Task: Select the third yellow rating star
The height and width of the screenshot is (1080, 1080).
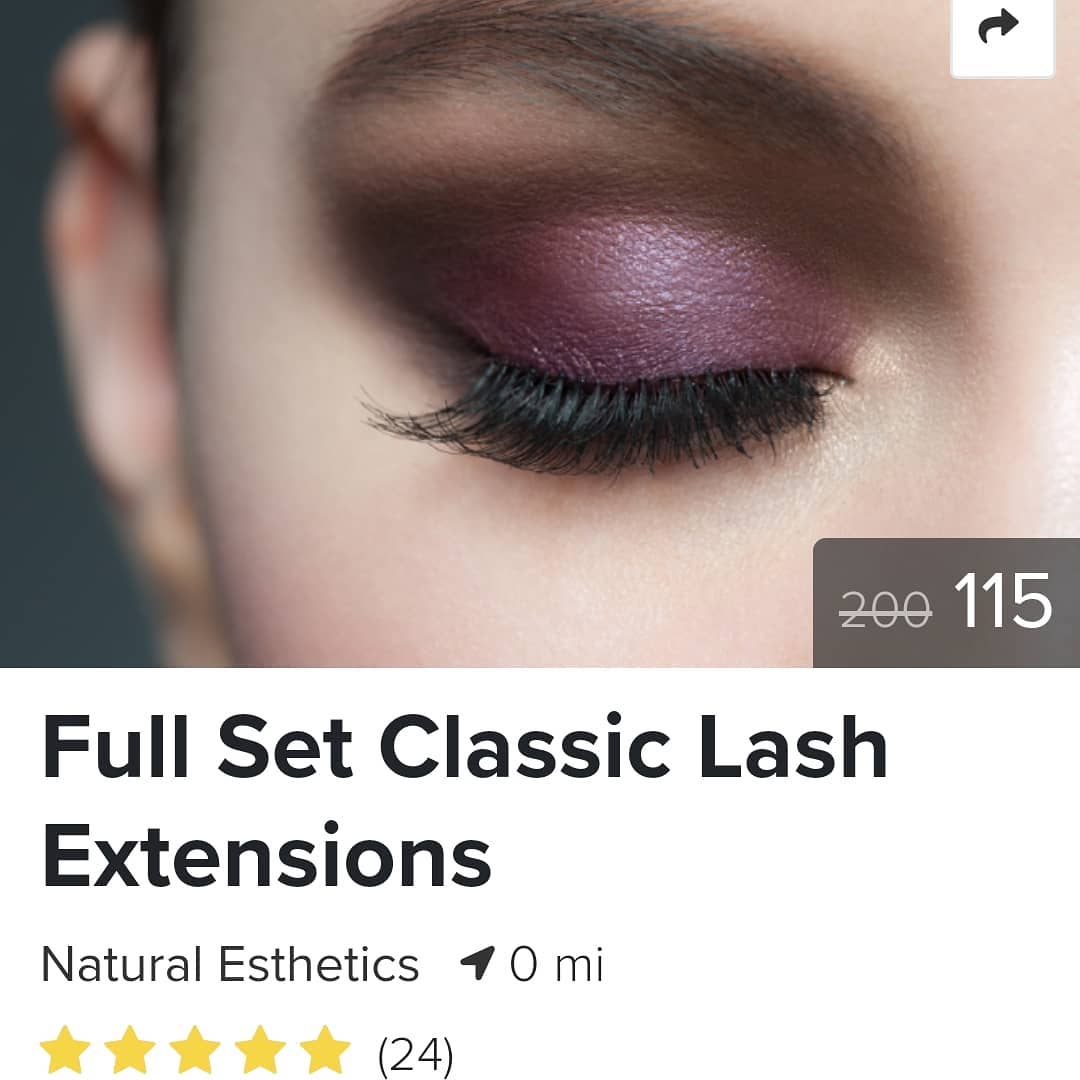Action: 195,1050
